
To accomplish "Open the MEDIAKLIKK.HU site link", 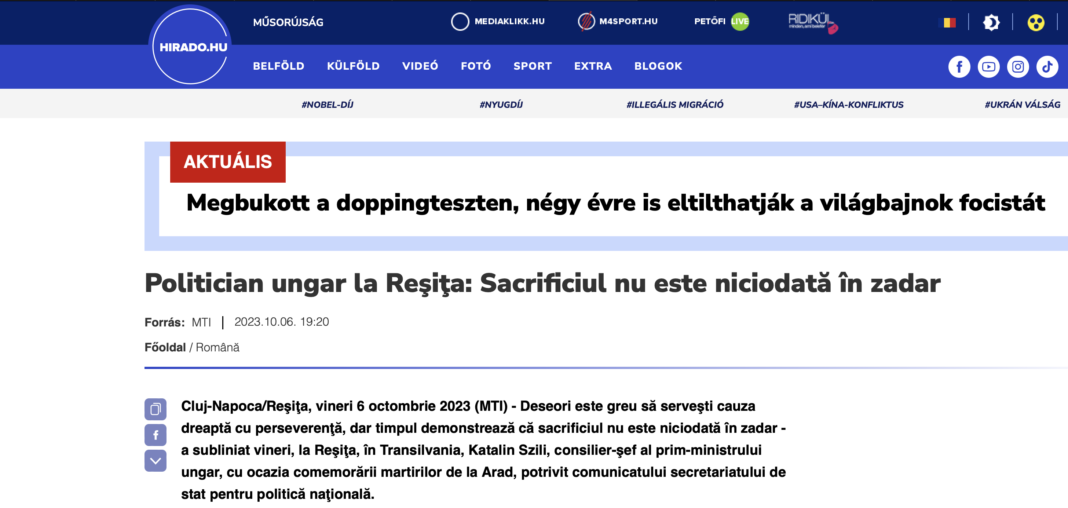I will click(498, 22).
